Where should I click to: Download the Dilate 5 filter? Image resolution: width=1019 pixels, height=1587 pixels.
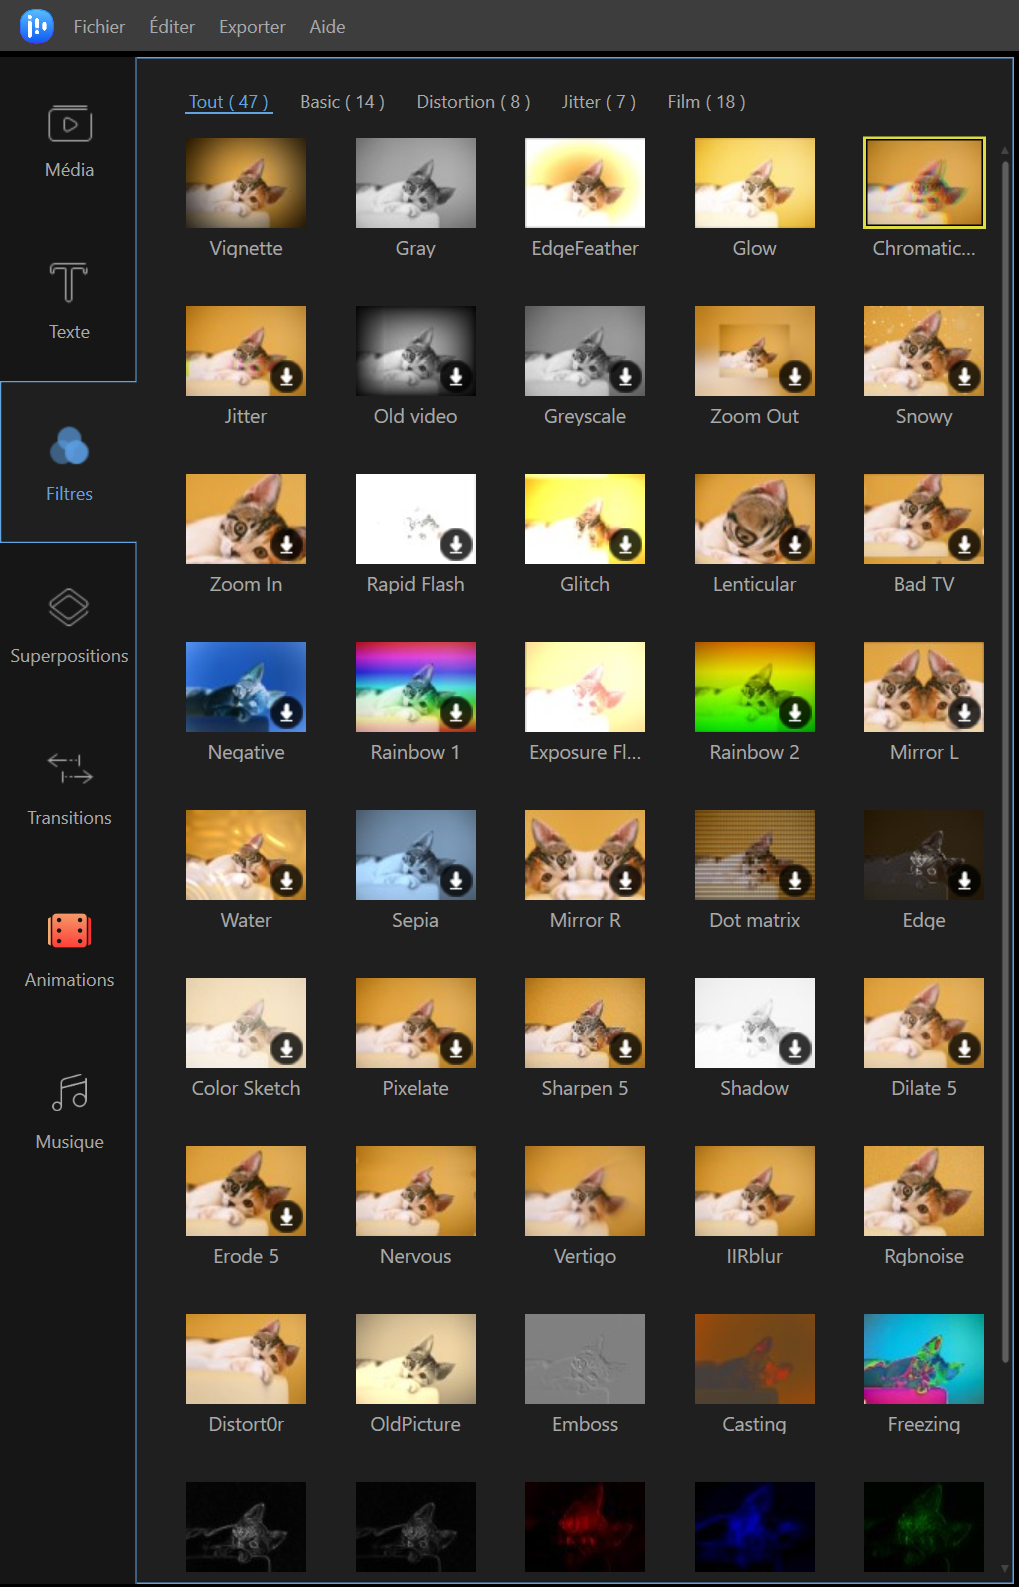(x=964, y=1049)
